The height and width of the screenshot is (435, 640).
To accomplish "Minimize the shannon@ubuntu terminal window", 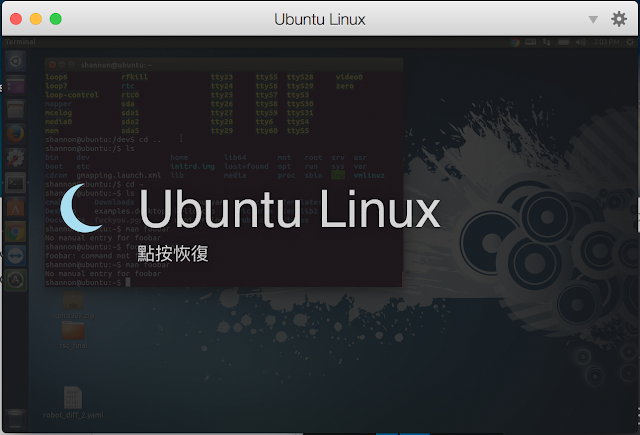I will coord(62,64).
